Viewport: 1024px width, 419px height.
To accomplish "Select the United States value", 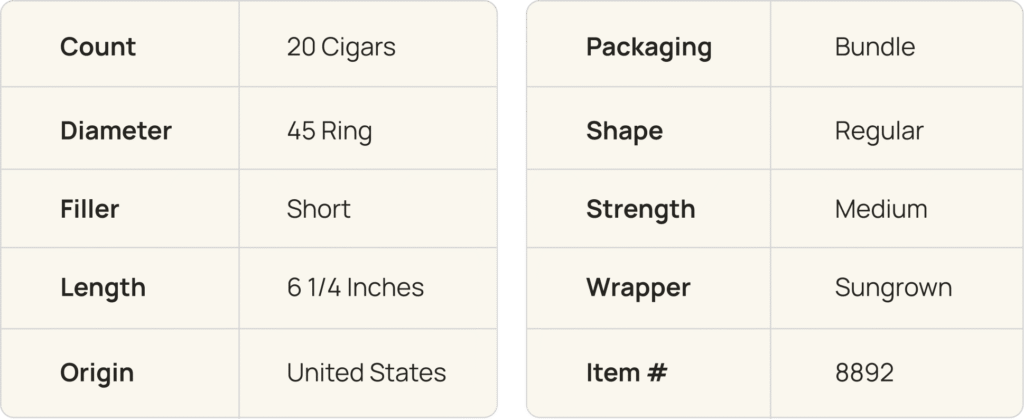I will click(x=366, y=373).
